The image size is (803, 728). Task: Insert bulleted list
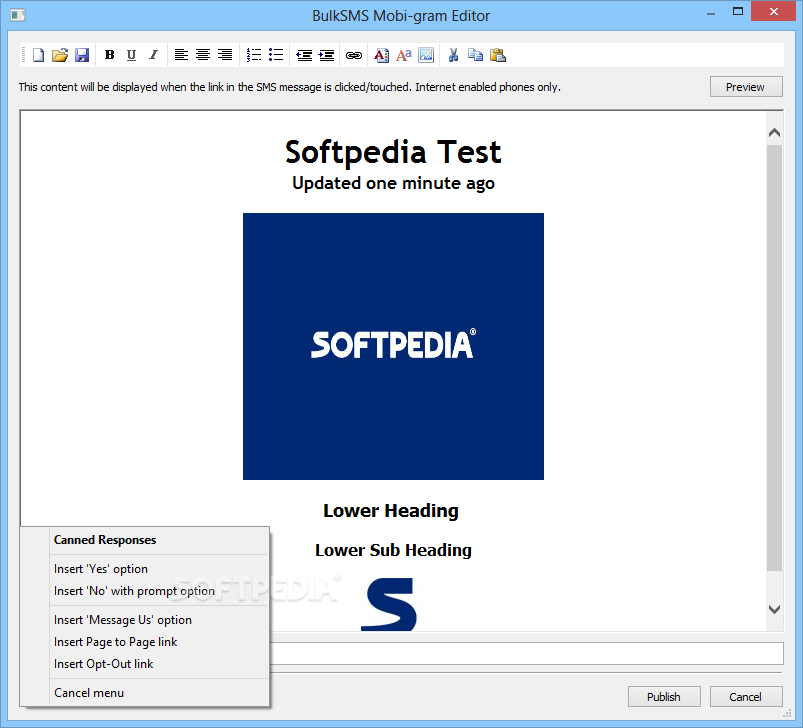276,55
